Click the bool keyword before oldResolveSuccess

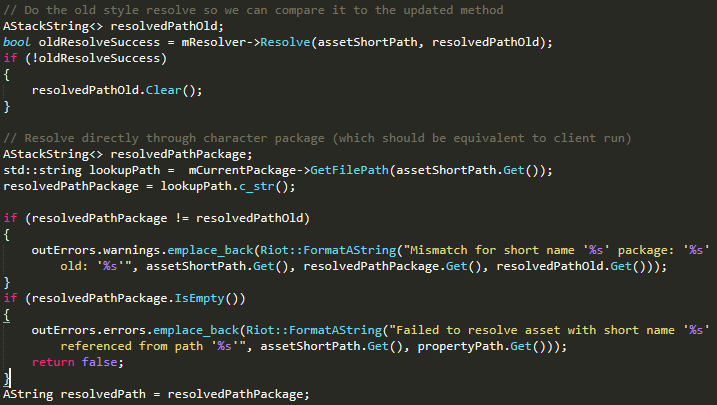pos(17,41)
